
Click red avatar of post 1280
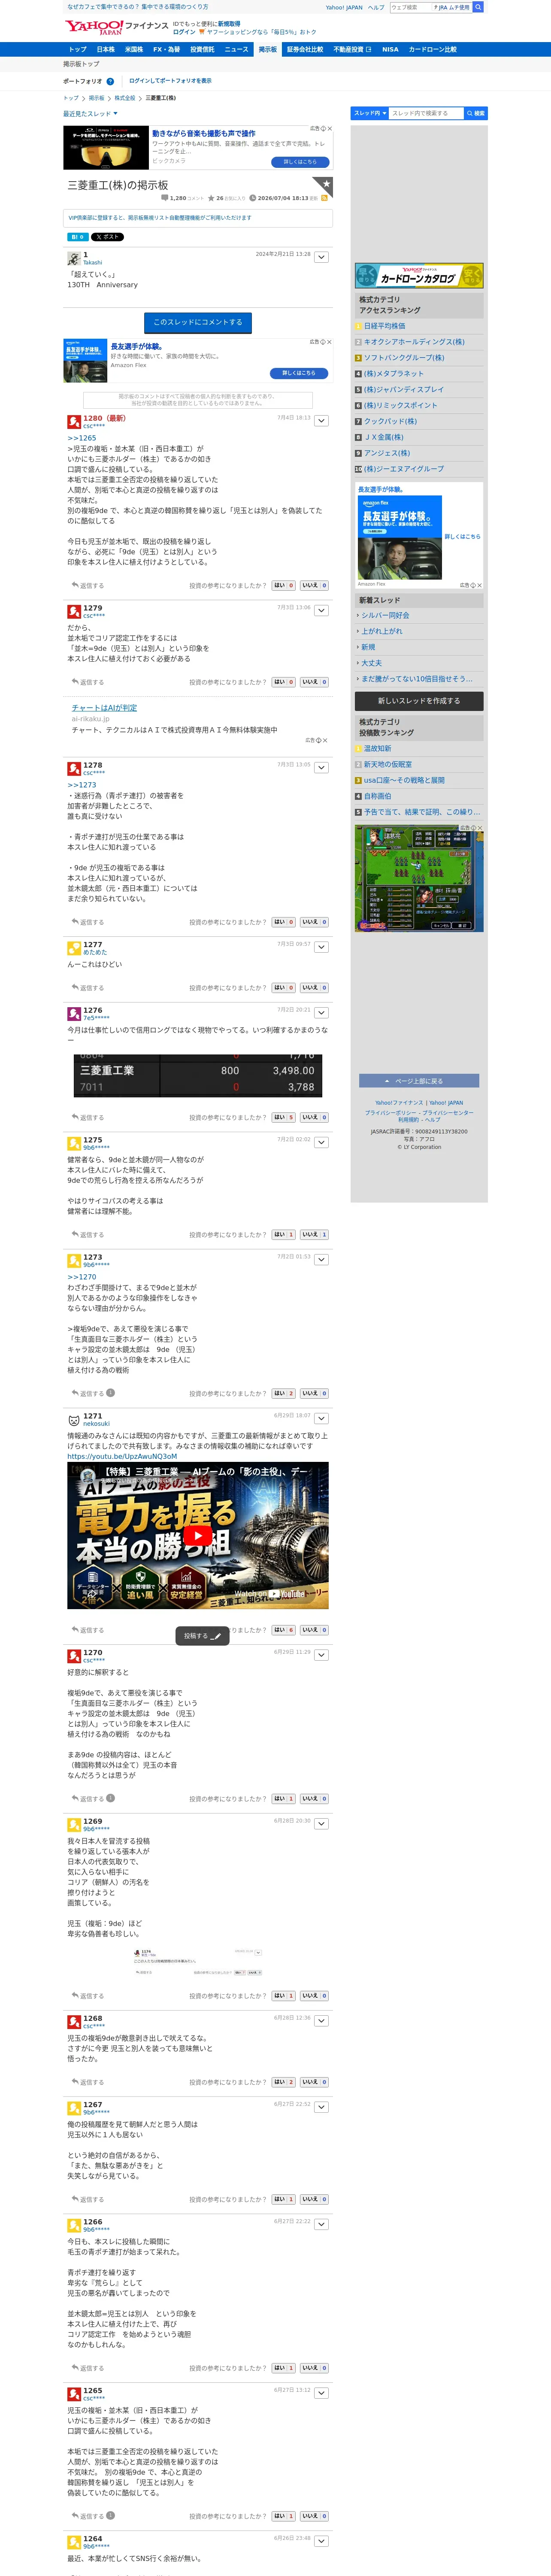(74, 422)
